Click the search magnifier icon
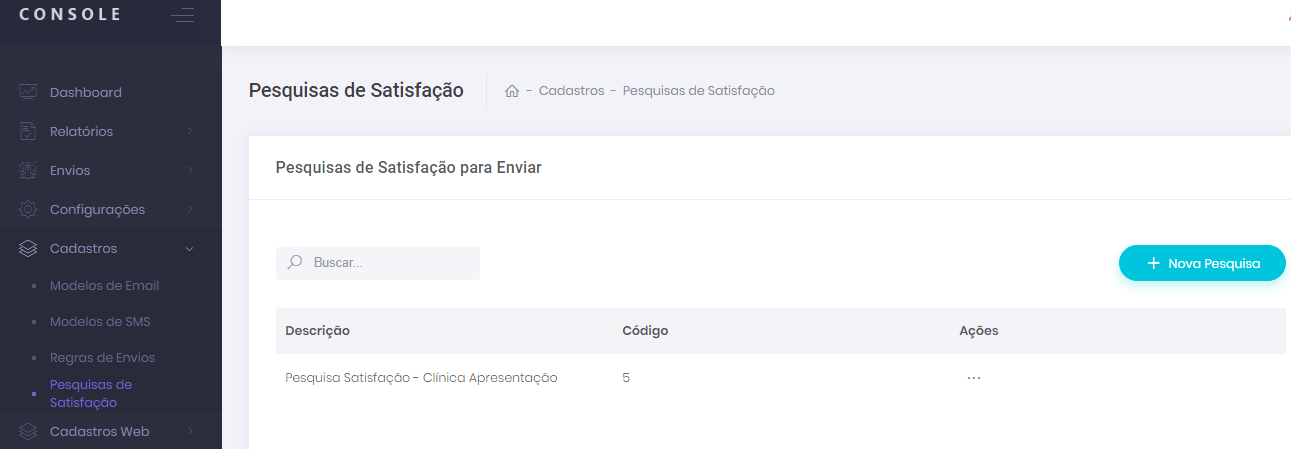Screen dimensions: 1291x449 pyautogui.click(x=295, y=263)
